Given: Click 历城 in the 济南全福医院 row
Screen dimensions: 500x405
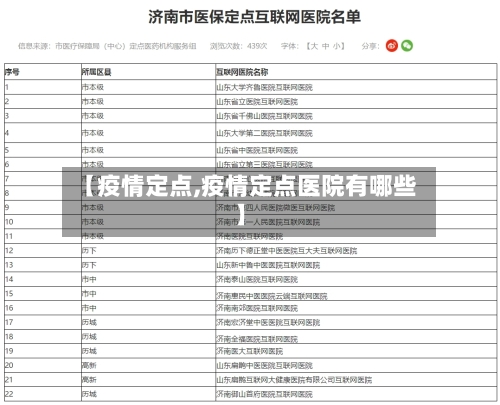Looking at the screenshot, I should (89, 337).
